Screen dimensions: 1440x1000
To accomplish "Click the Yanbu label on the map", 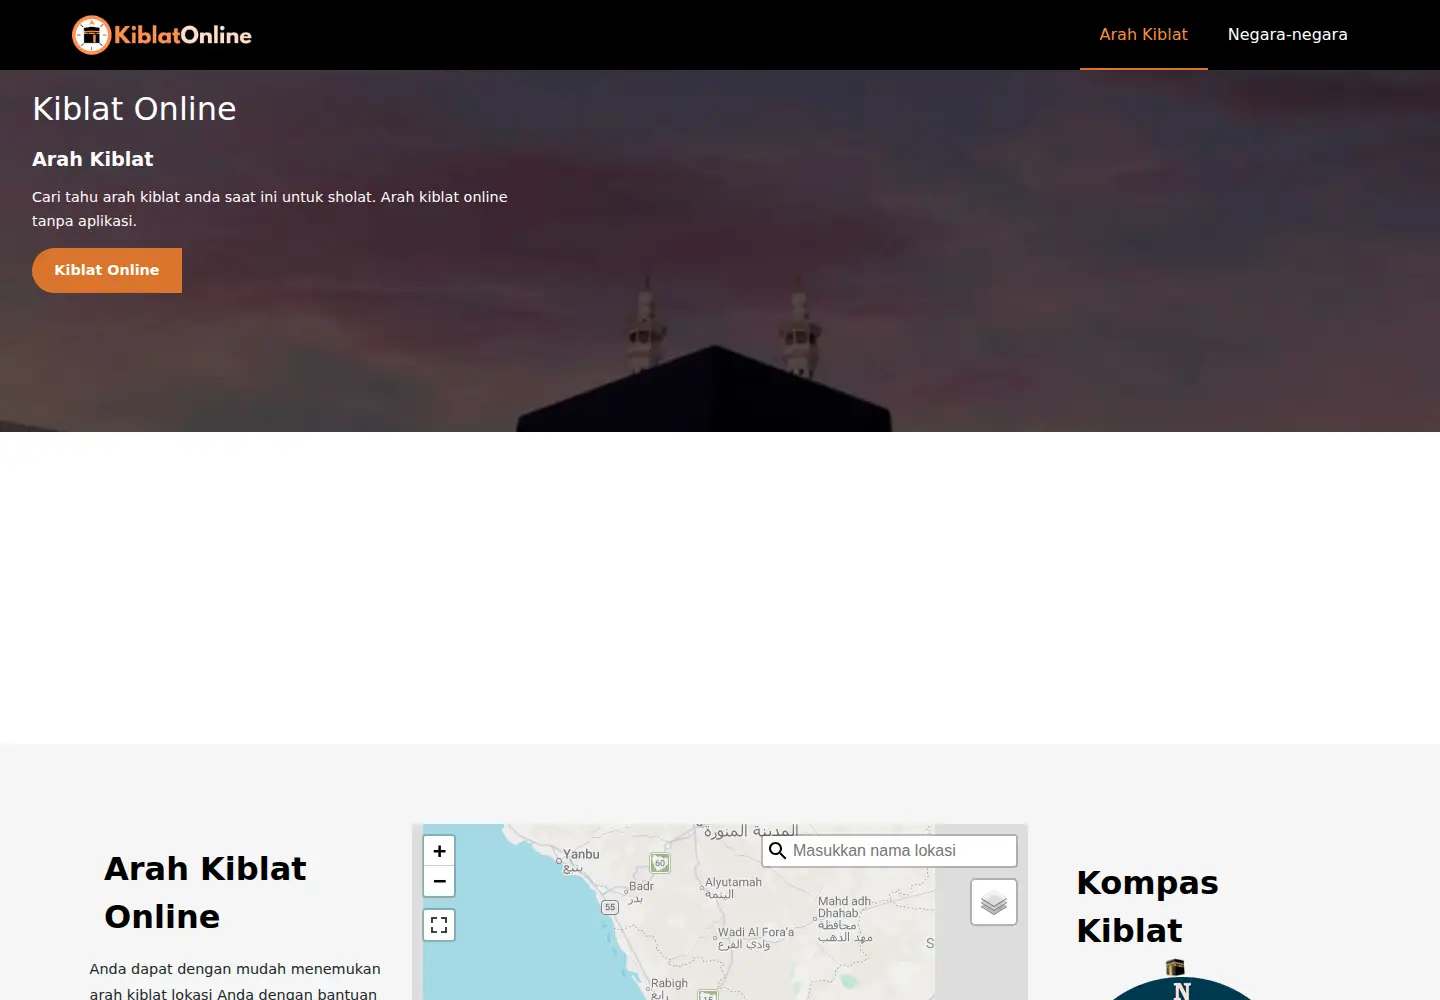I will pyautogui.click(x=581, y=854).
